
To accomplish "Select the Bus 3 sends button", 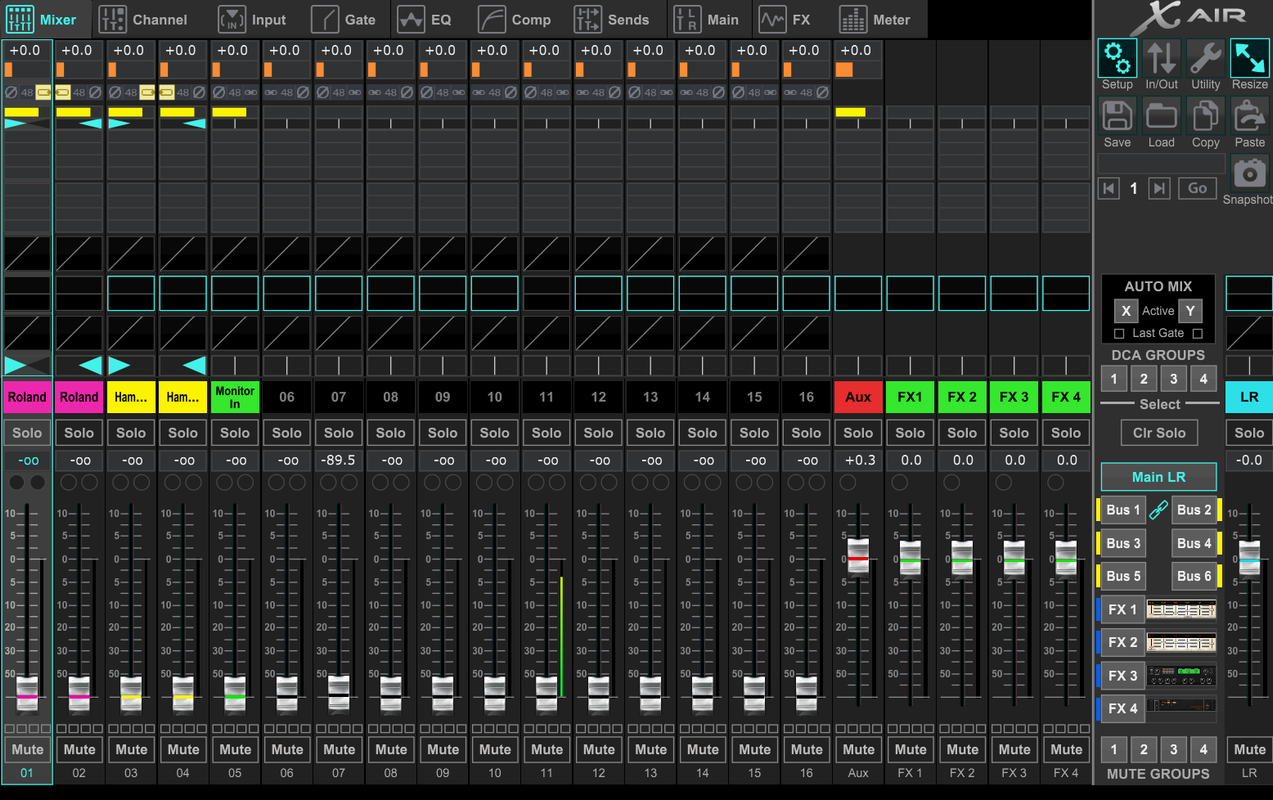I will point(1123,543).
